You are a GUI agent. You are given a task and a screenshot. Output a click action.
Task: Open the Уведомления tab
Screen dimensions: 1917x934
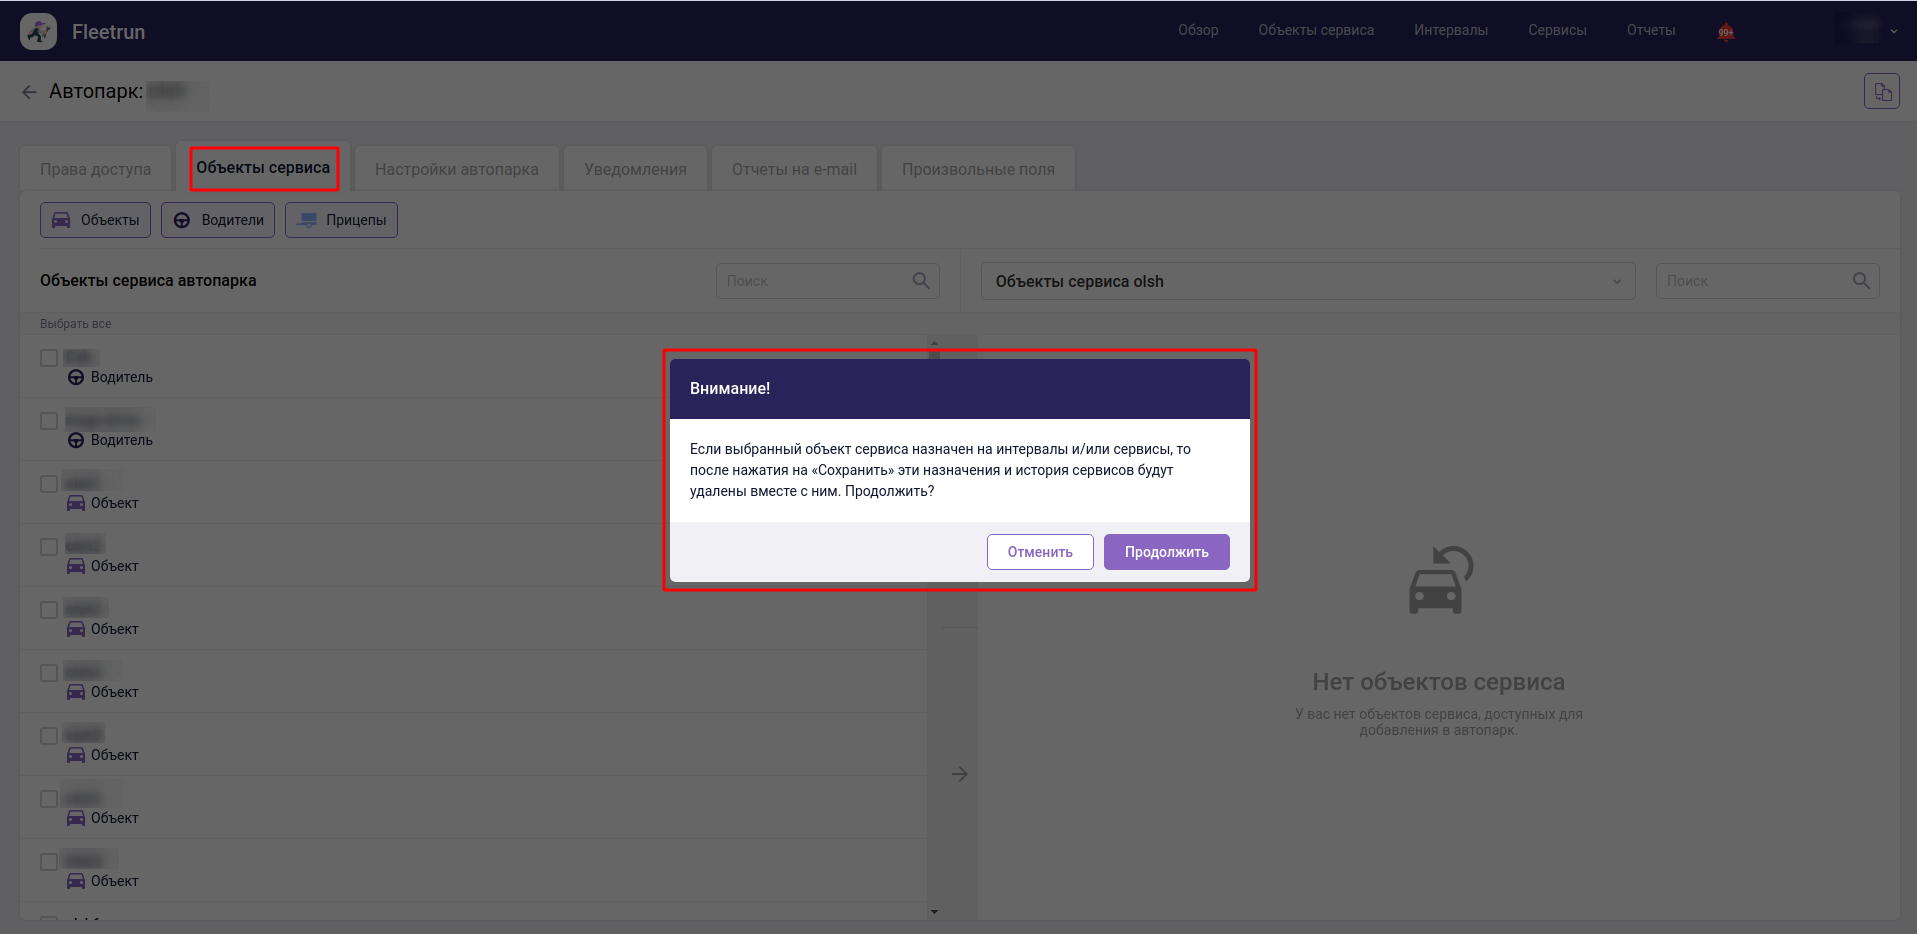(635, 169)
